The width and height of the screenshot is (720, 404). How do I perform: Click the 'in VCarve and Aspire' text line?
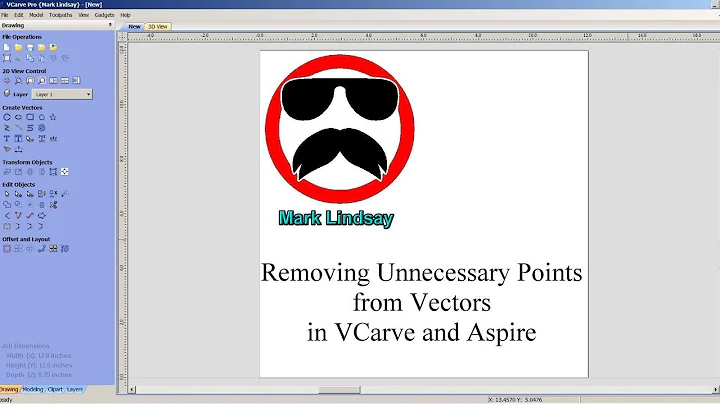pyautogui.click(x=422, y=332)
